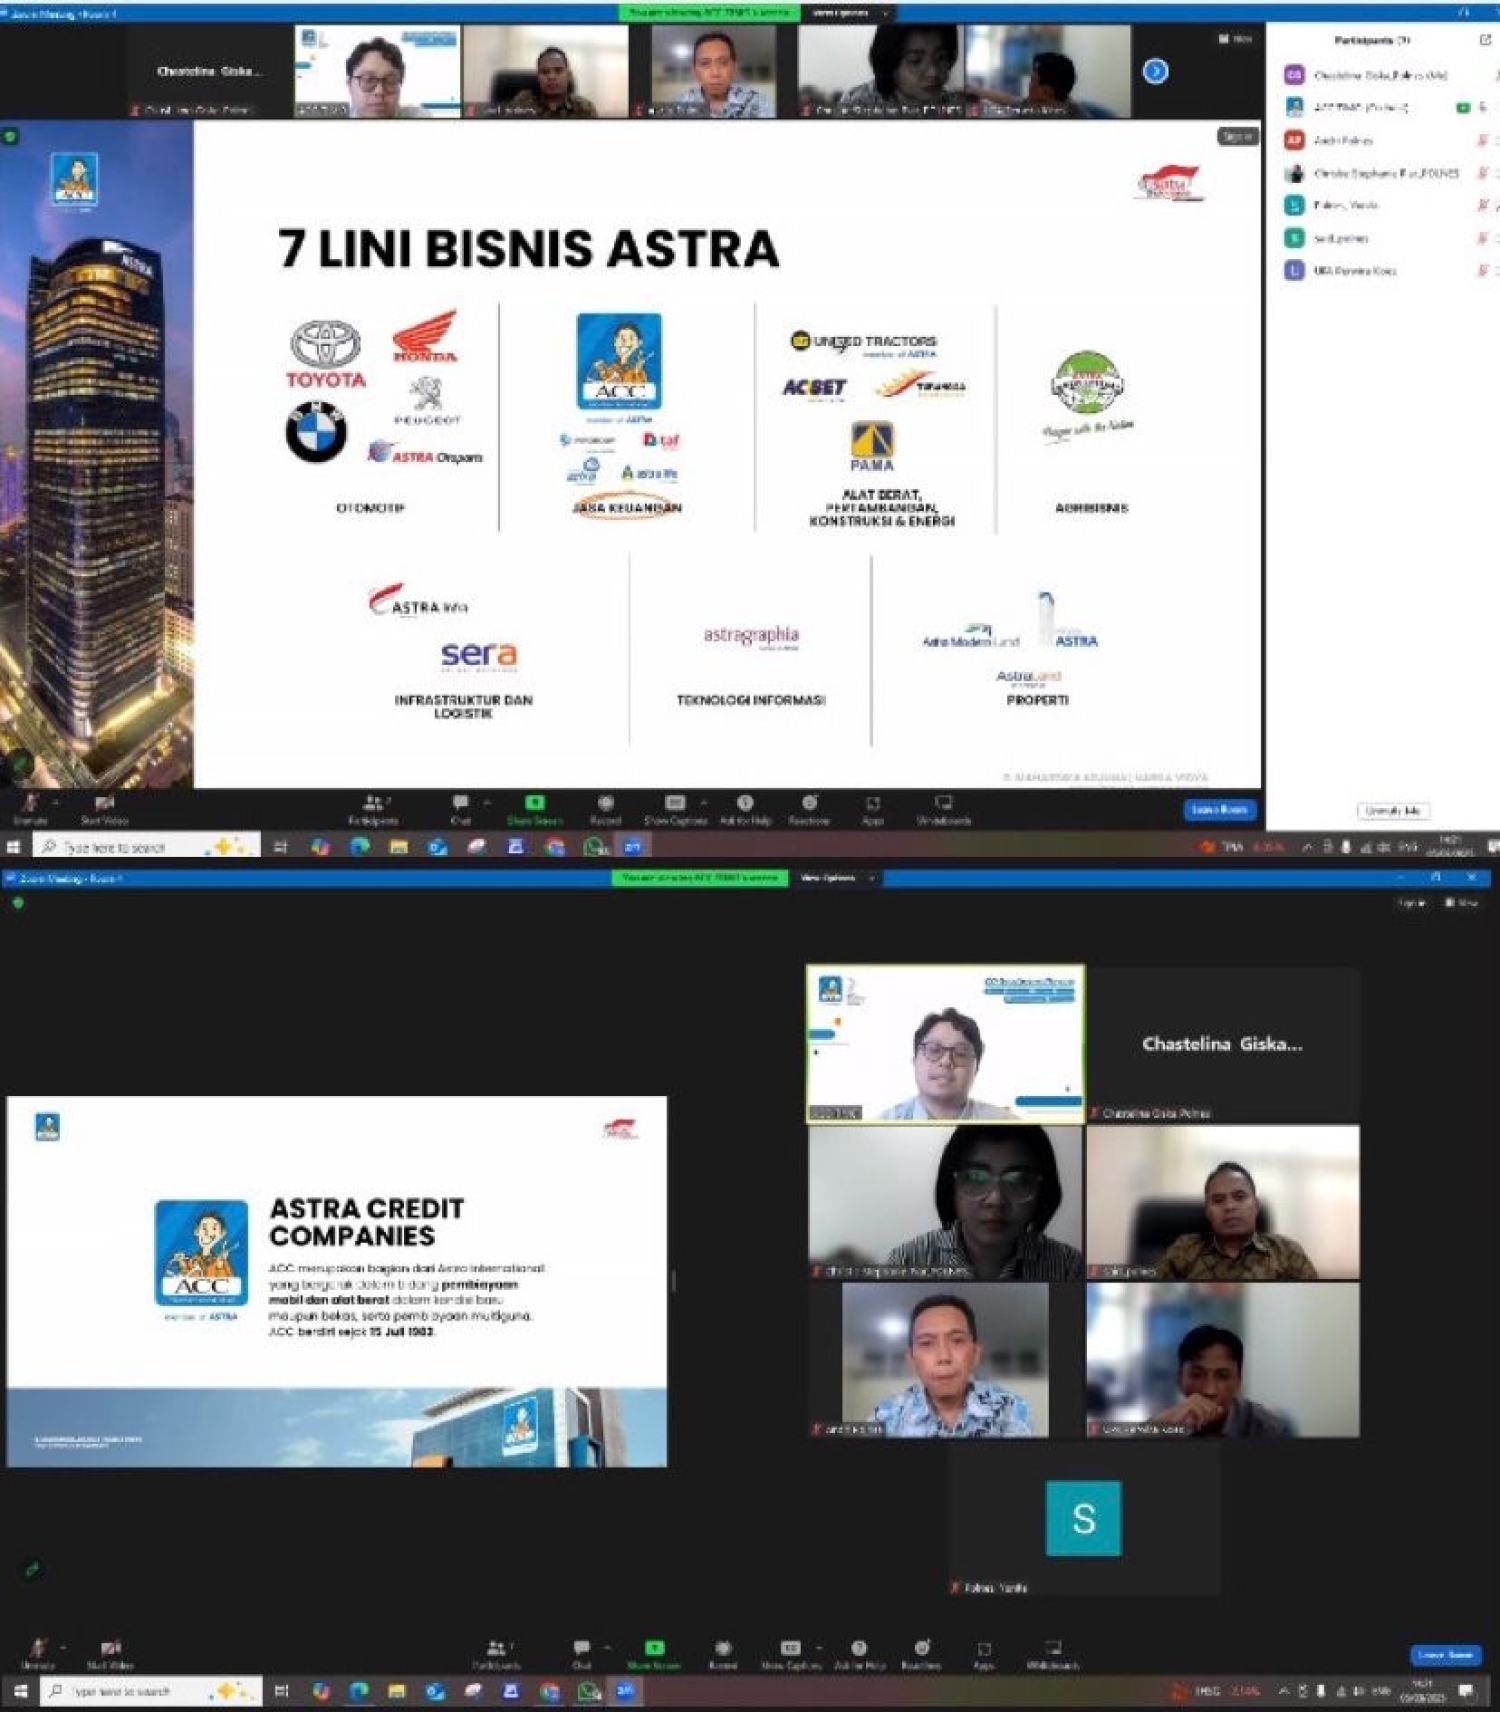Open Microsoft Edge on lower taskbar
Image resolution: width=1500 pixels, height=1712 pixels.
359,1691
